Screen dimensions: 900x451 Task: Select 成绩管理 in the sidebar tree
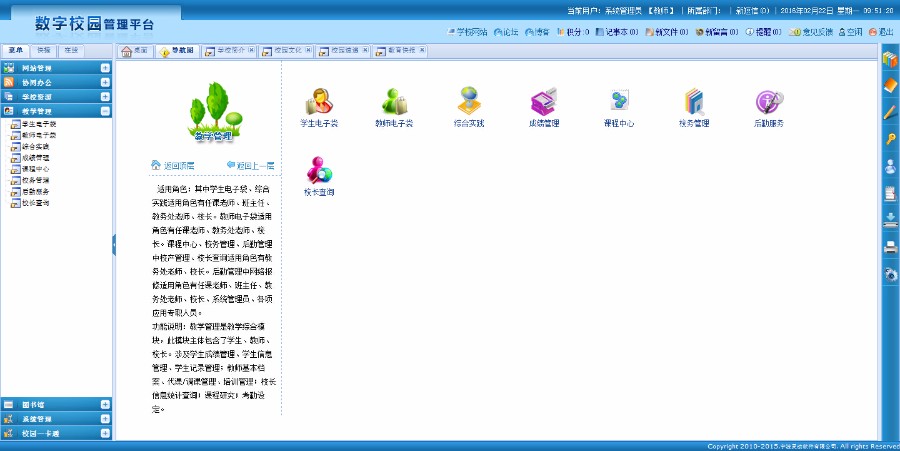pos(36,158)
